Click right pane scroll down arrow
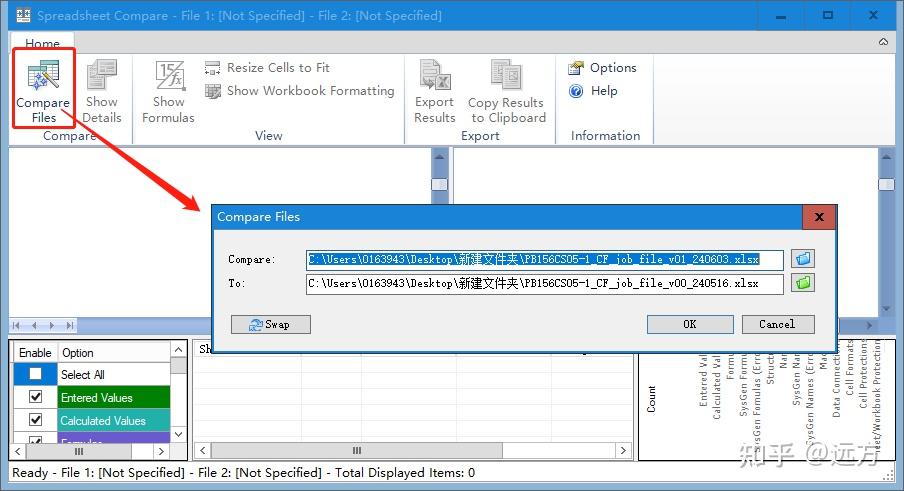This screenshot has width=904, height=491. 886,309
